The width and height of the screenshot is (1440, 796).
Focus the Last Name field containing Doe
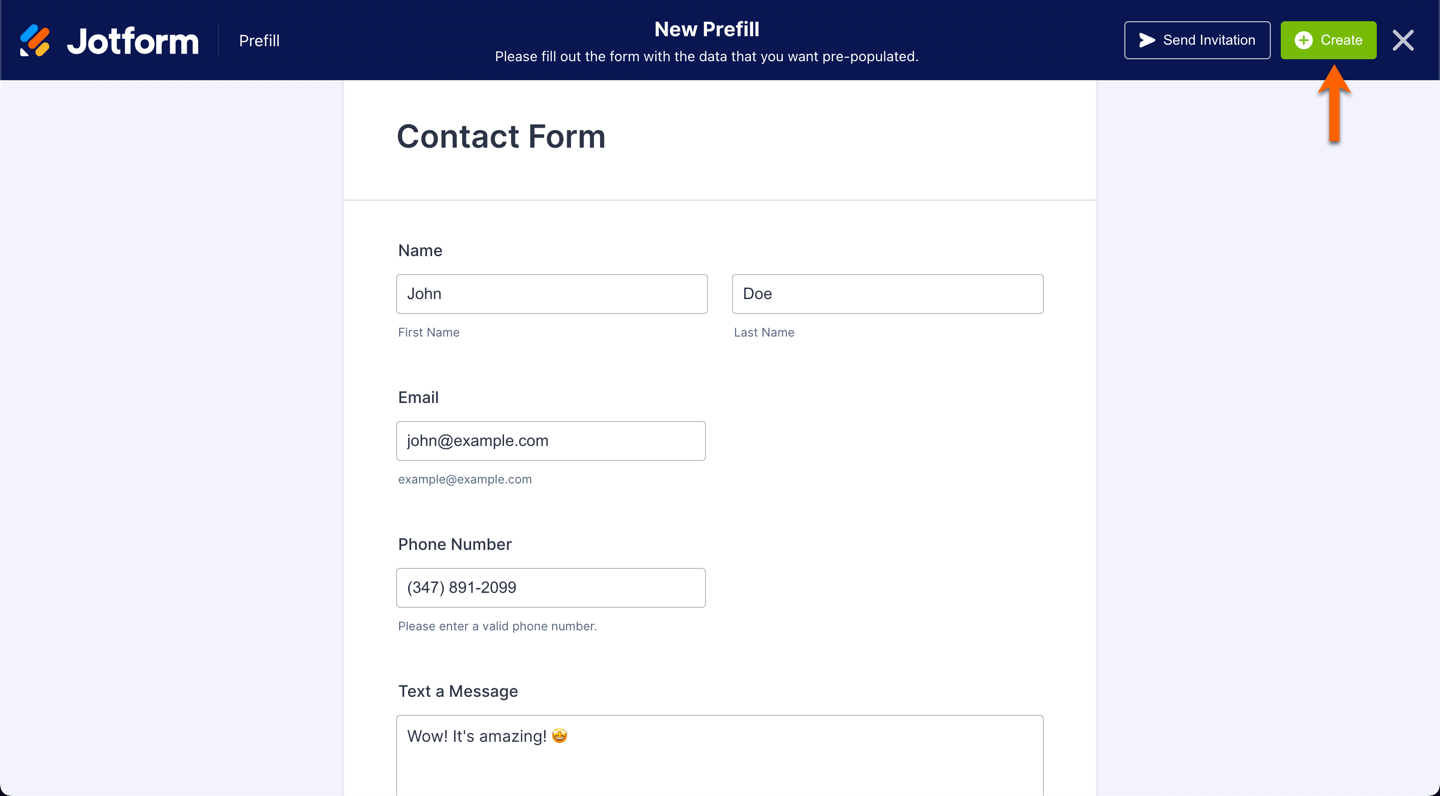click(x=887, y=294)
